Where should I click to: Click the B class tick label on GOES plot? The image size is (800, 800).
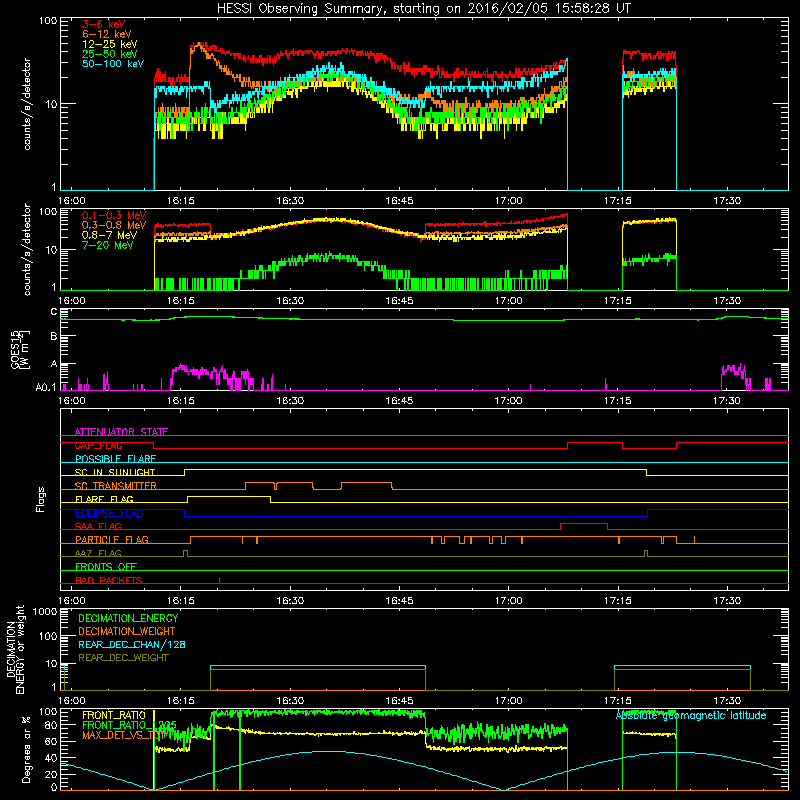54,337
